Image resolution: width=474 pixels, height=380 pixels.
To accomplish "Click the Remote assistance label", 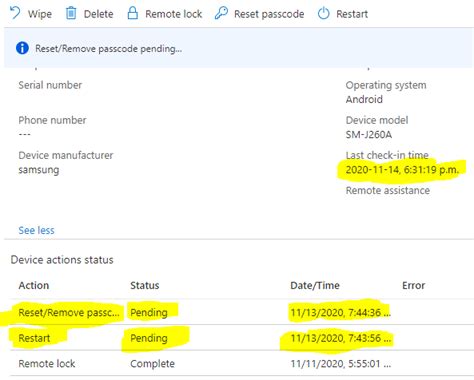I will pyautogui.click(x=388, y=190).
